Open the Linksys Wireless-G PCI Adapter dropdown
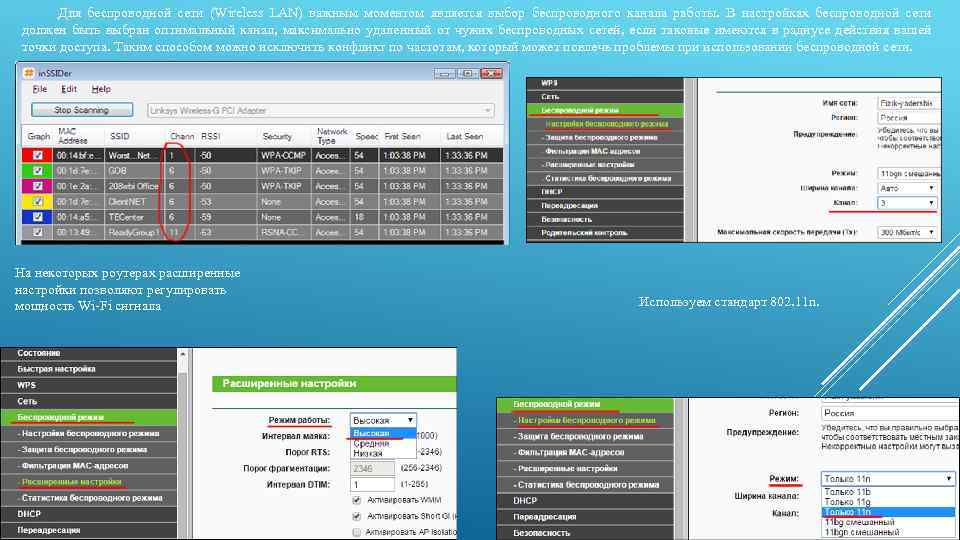The width and height of the screenshot is (960, 540). click(320, 111)
